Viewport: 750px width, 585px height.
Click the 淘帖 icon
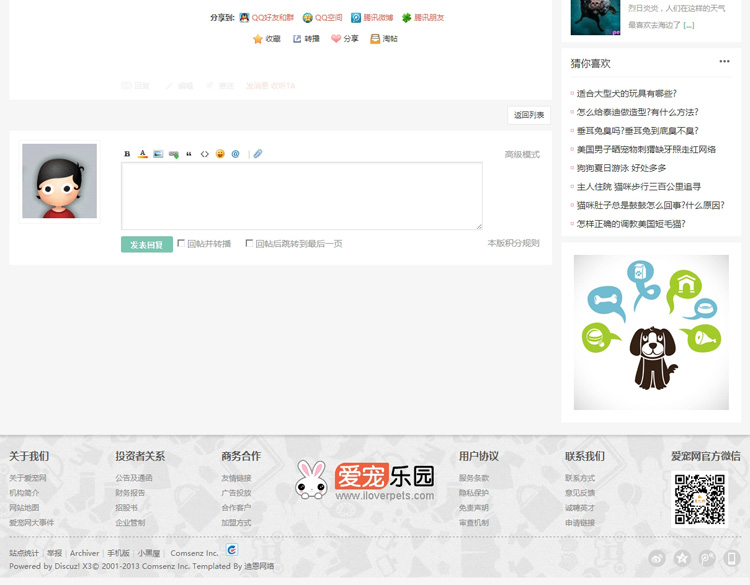pos(375,39)
